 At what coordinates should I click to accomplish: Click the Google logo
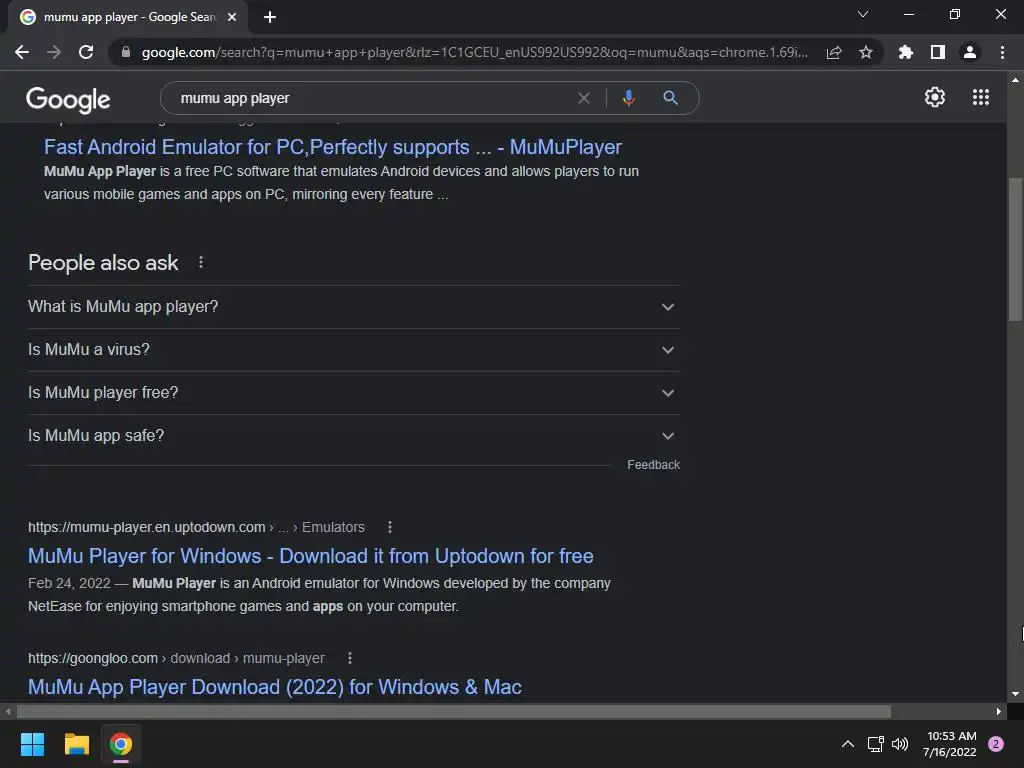(68, 99)
